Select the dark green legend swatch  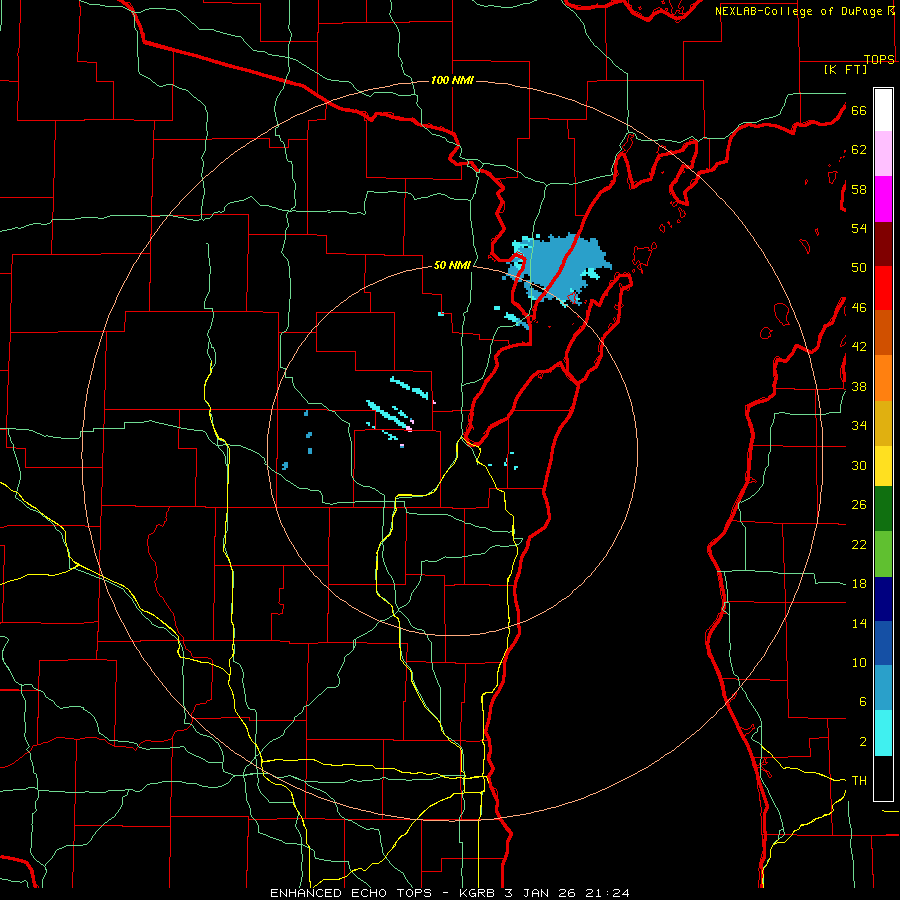pyautogui.click(x=883, y=509)
